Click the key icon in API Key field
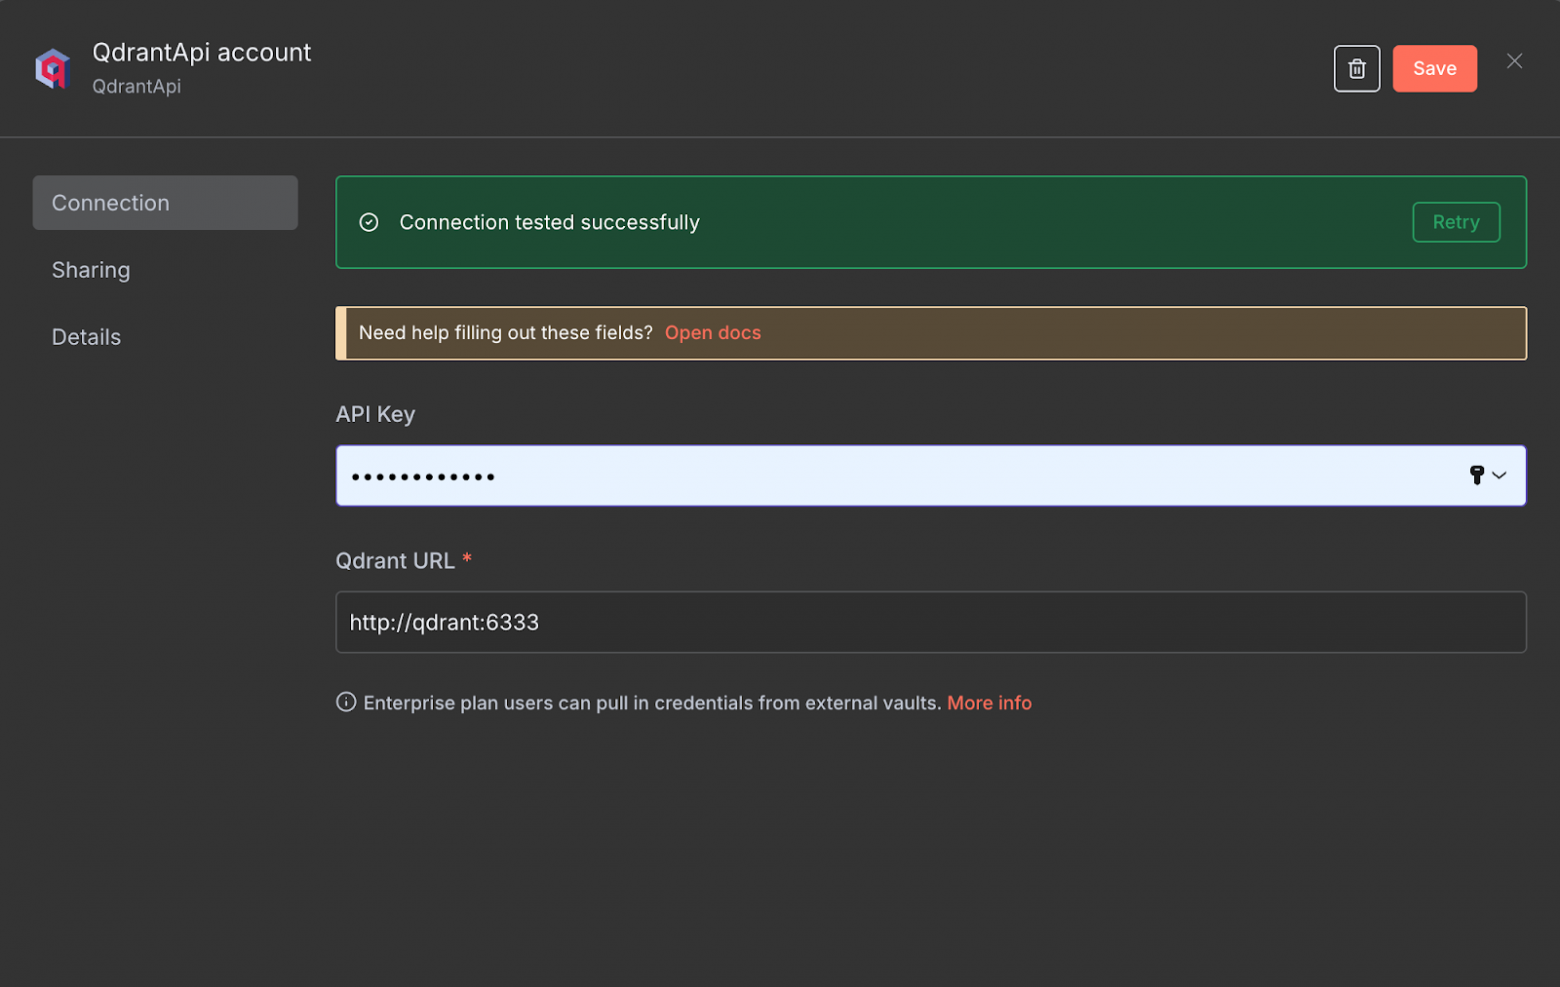This screenshot has width=1560, height=987. [x=1476, y=475]
